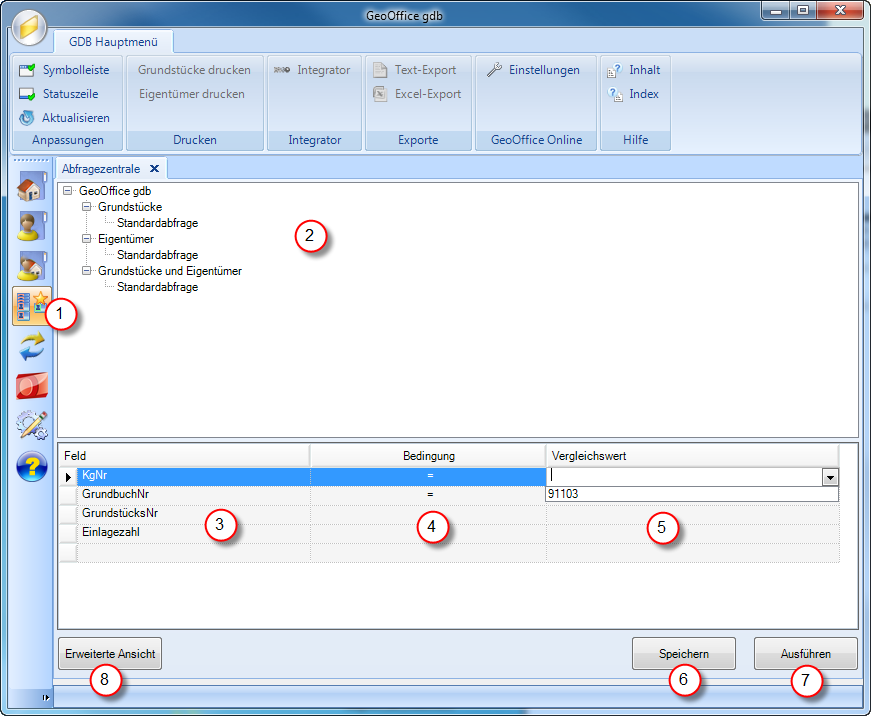Close the Abfragezentrale tab

click(x=154, y=169)
